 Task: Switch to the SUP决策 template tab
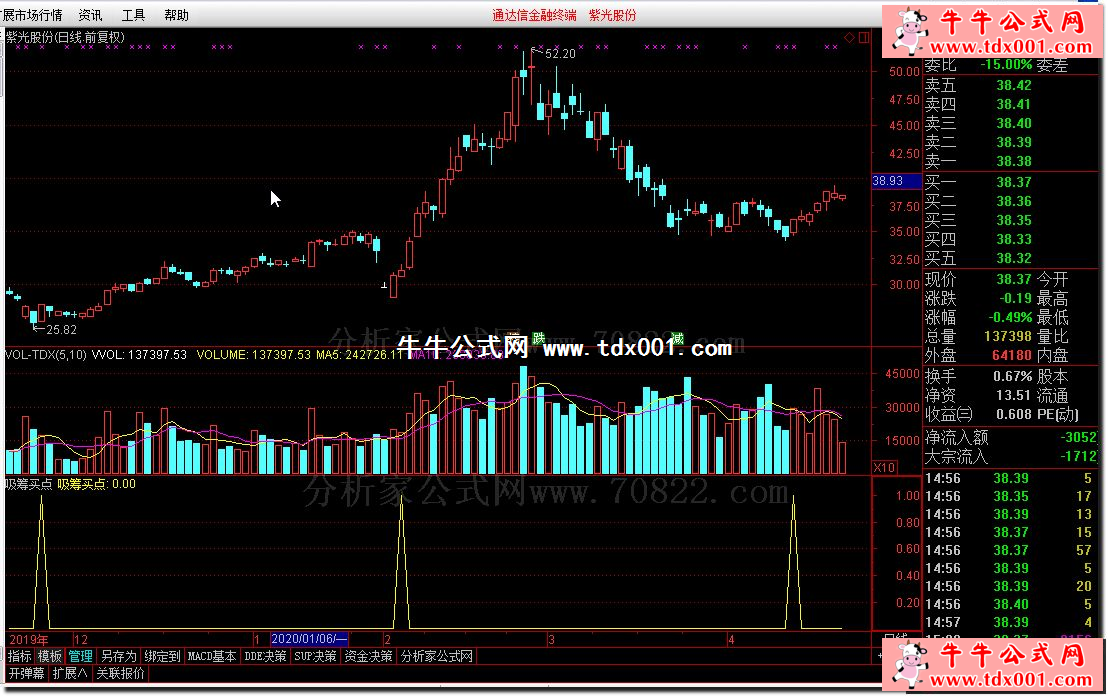[315, 656]
